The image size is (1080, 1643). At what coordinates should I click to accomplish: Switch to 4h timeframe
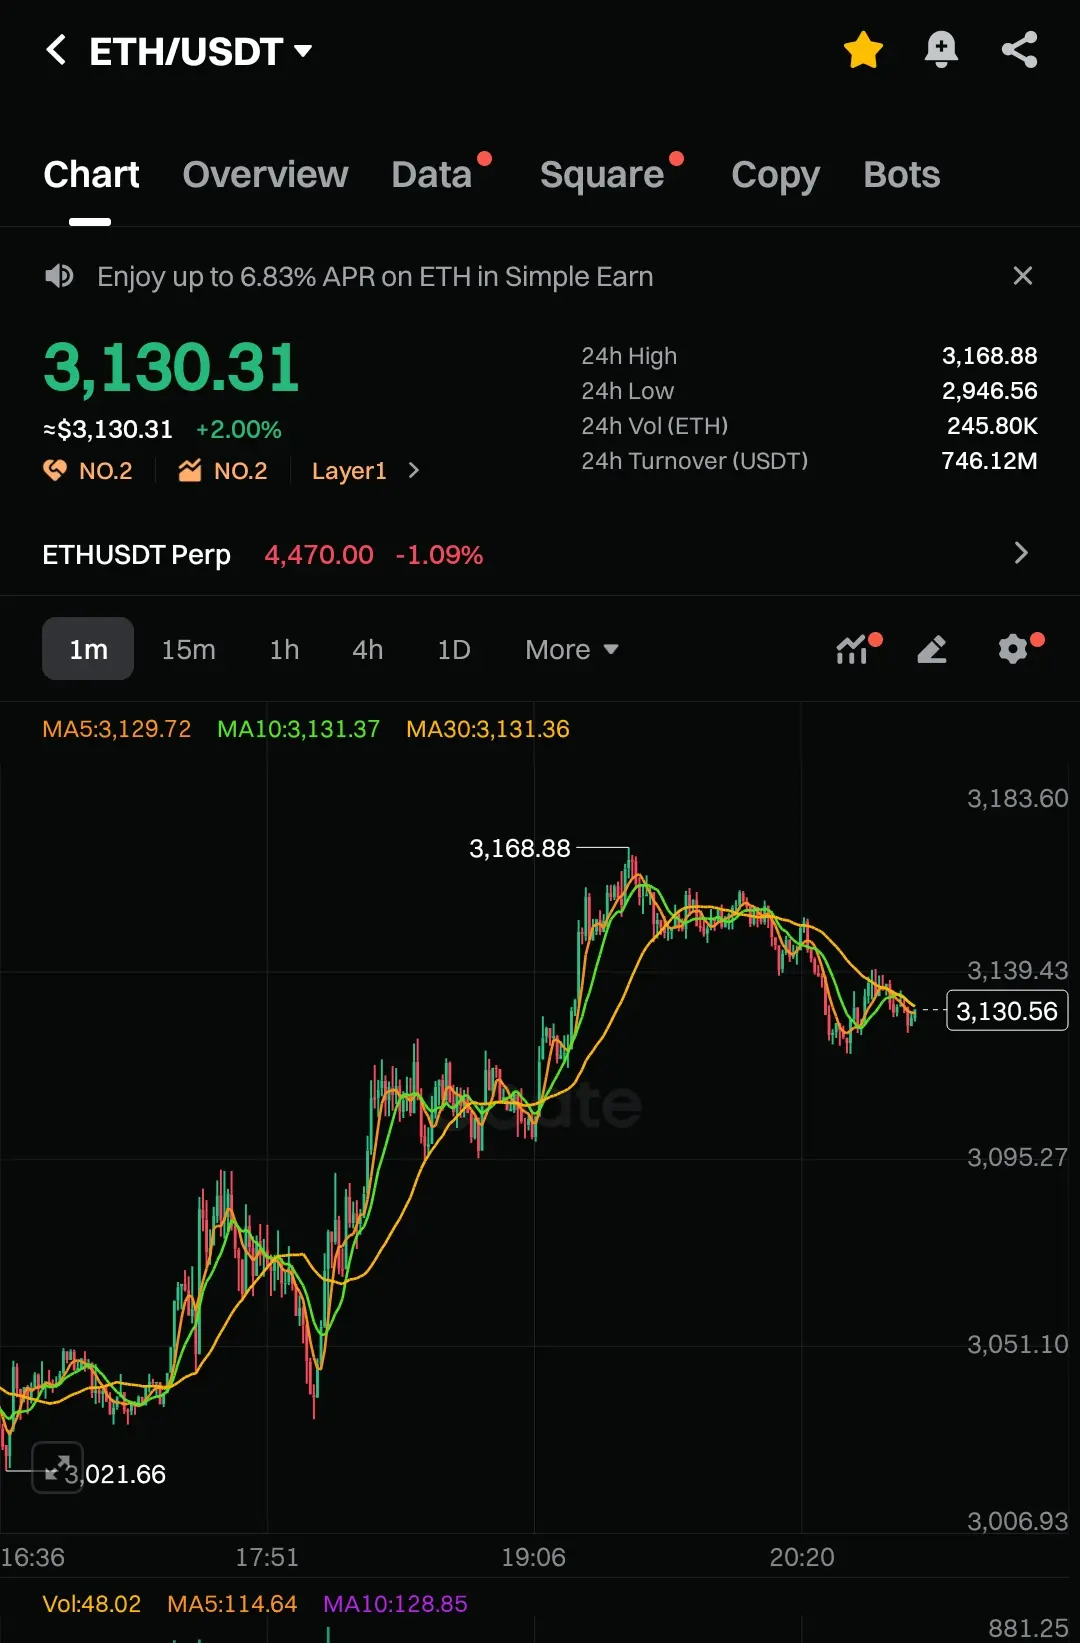[x=367, y=650]
